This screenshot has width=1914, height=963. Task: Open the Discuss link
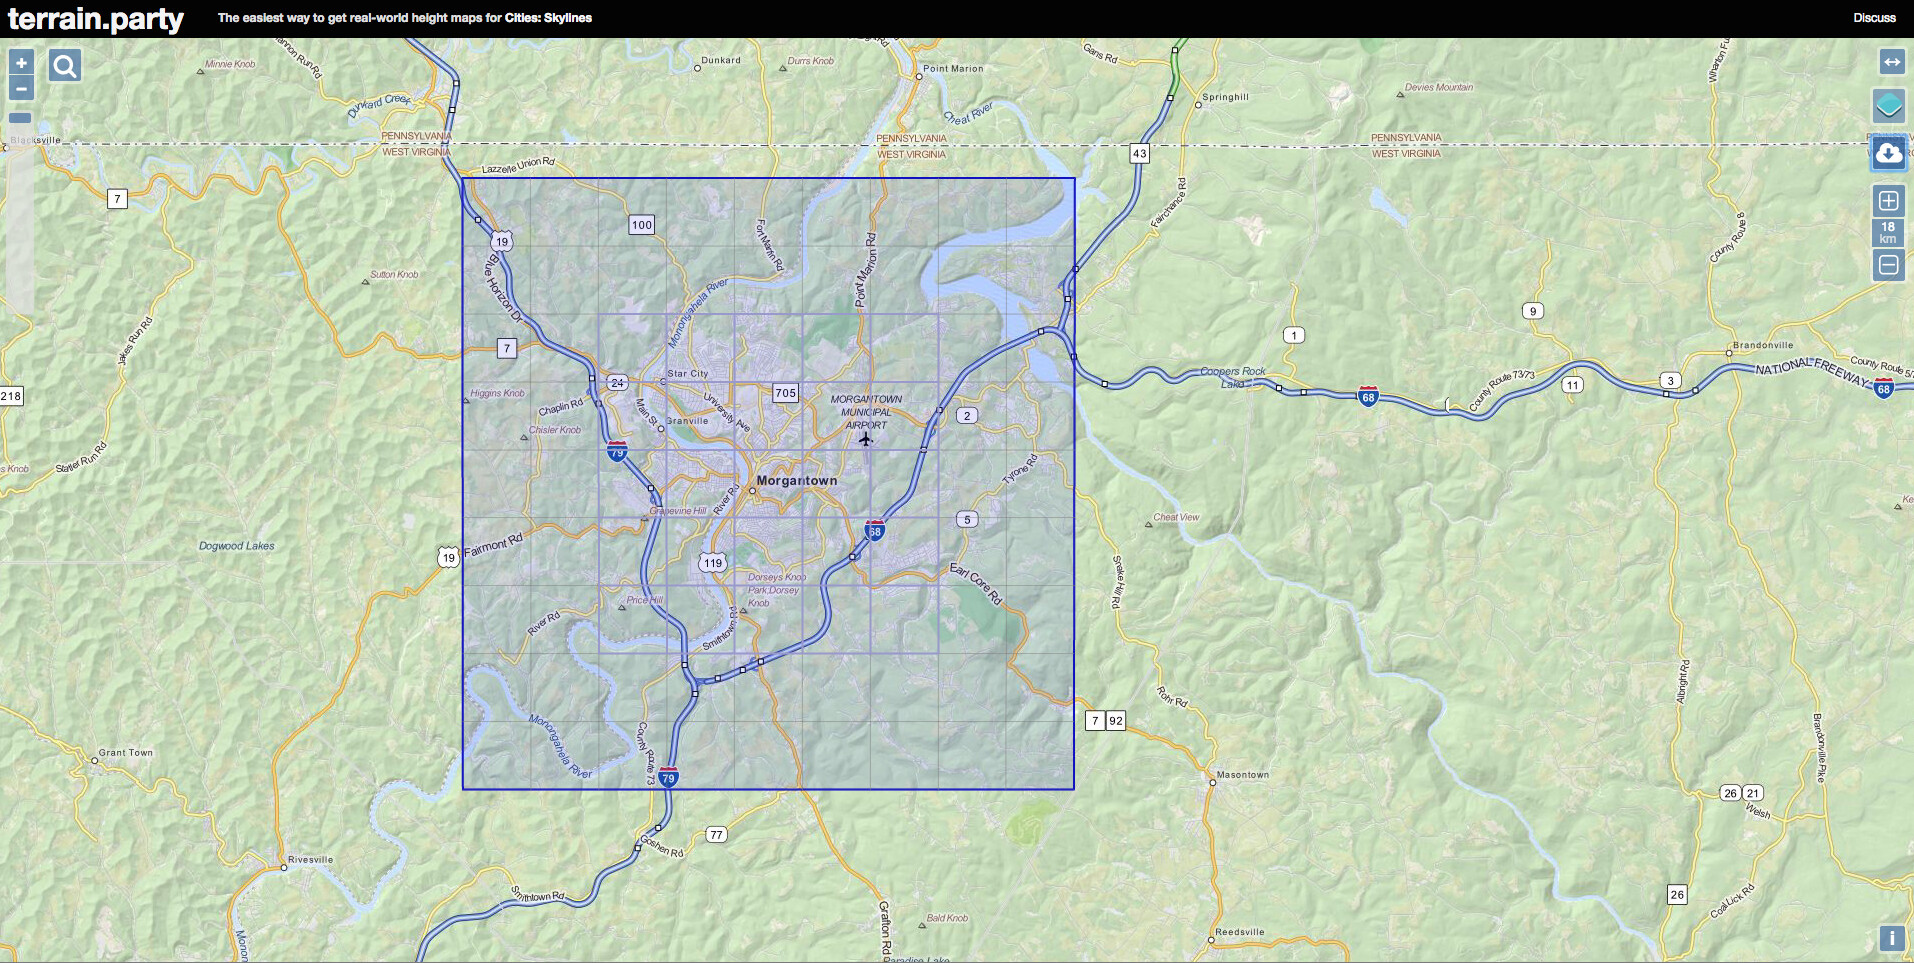click(1874, 18)
